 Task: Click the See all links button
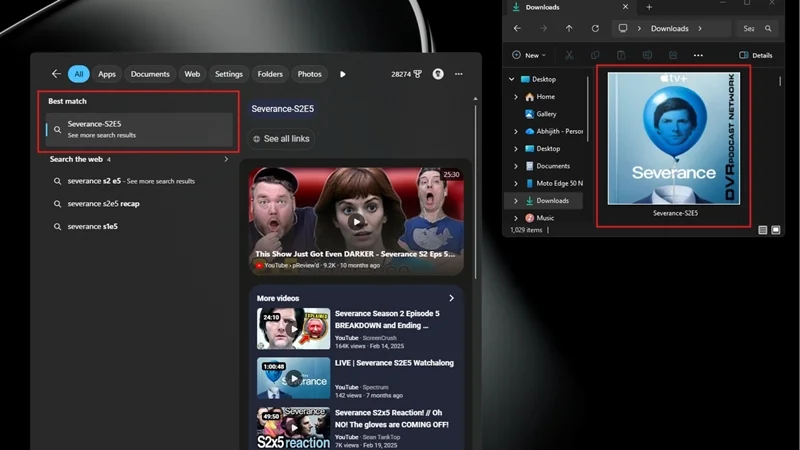click(x=281, y=139)
